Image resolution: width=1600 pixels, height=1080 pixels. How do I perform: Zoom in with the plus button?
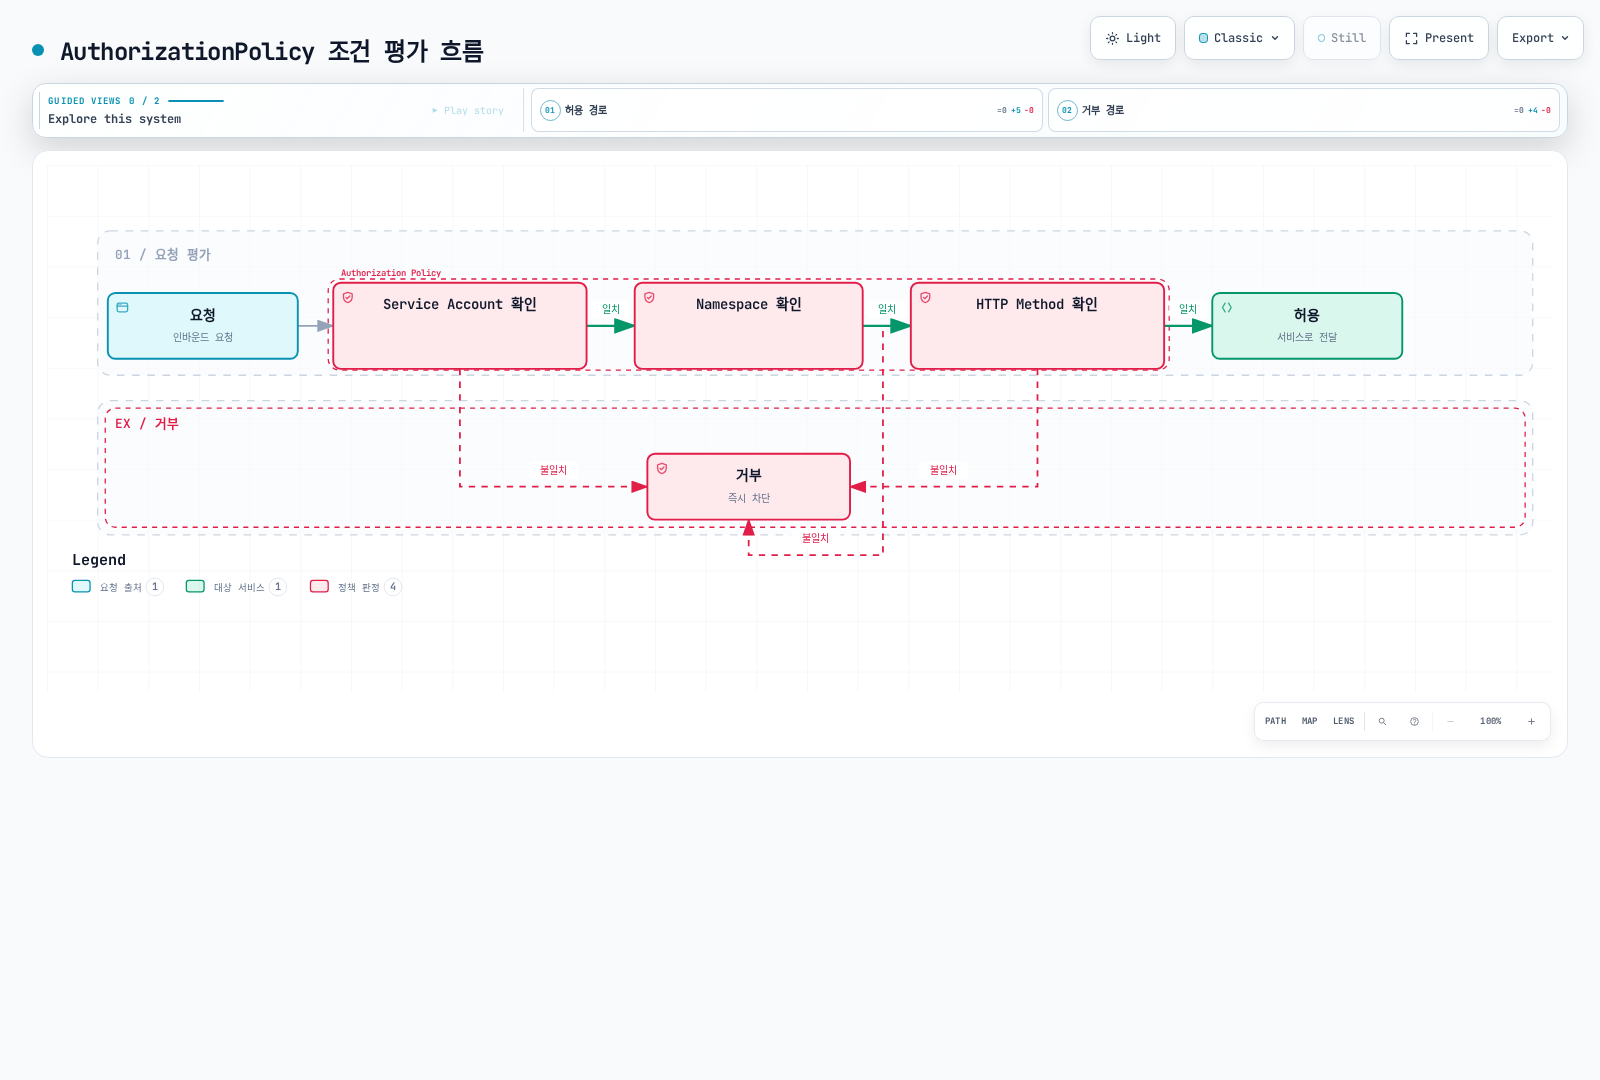point(1531,721)
